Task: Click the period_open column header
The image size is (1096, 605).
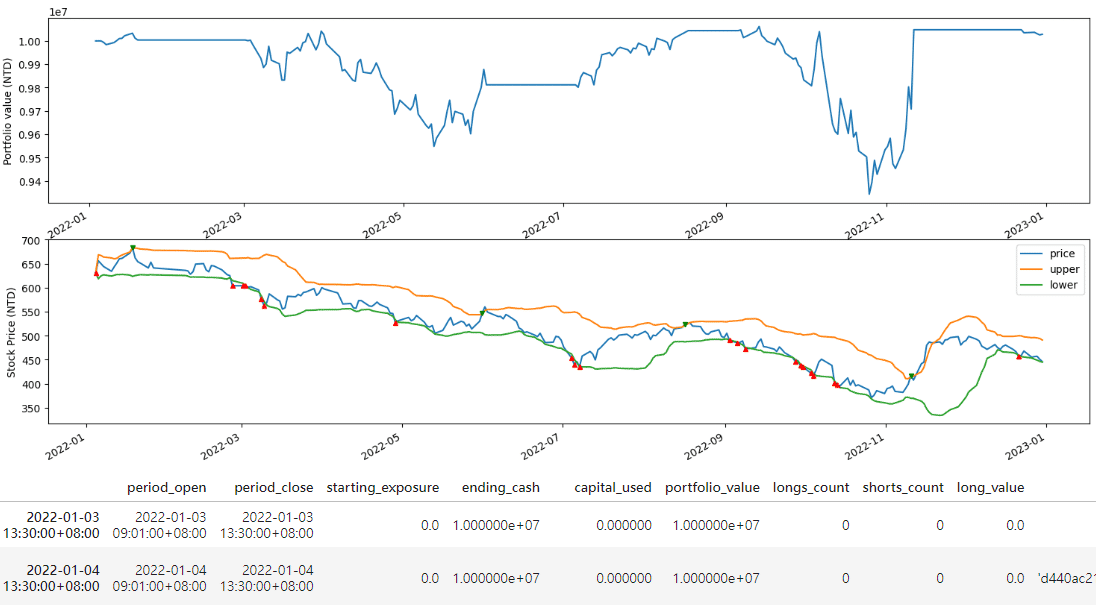Action: click(166, 488)
